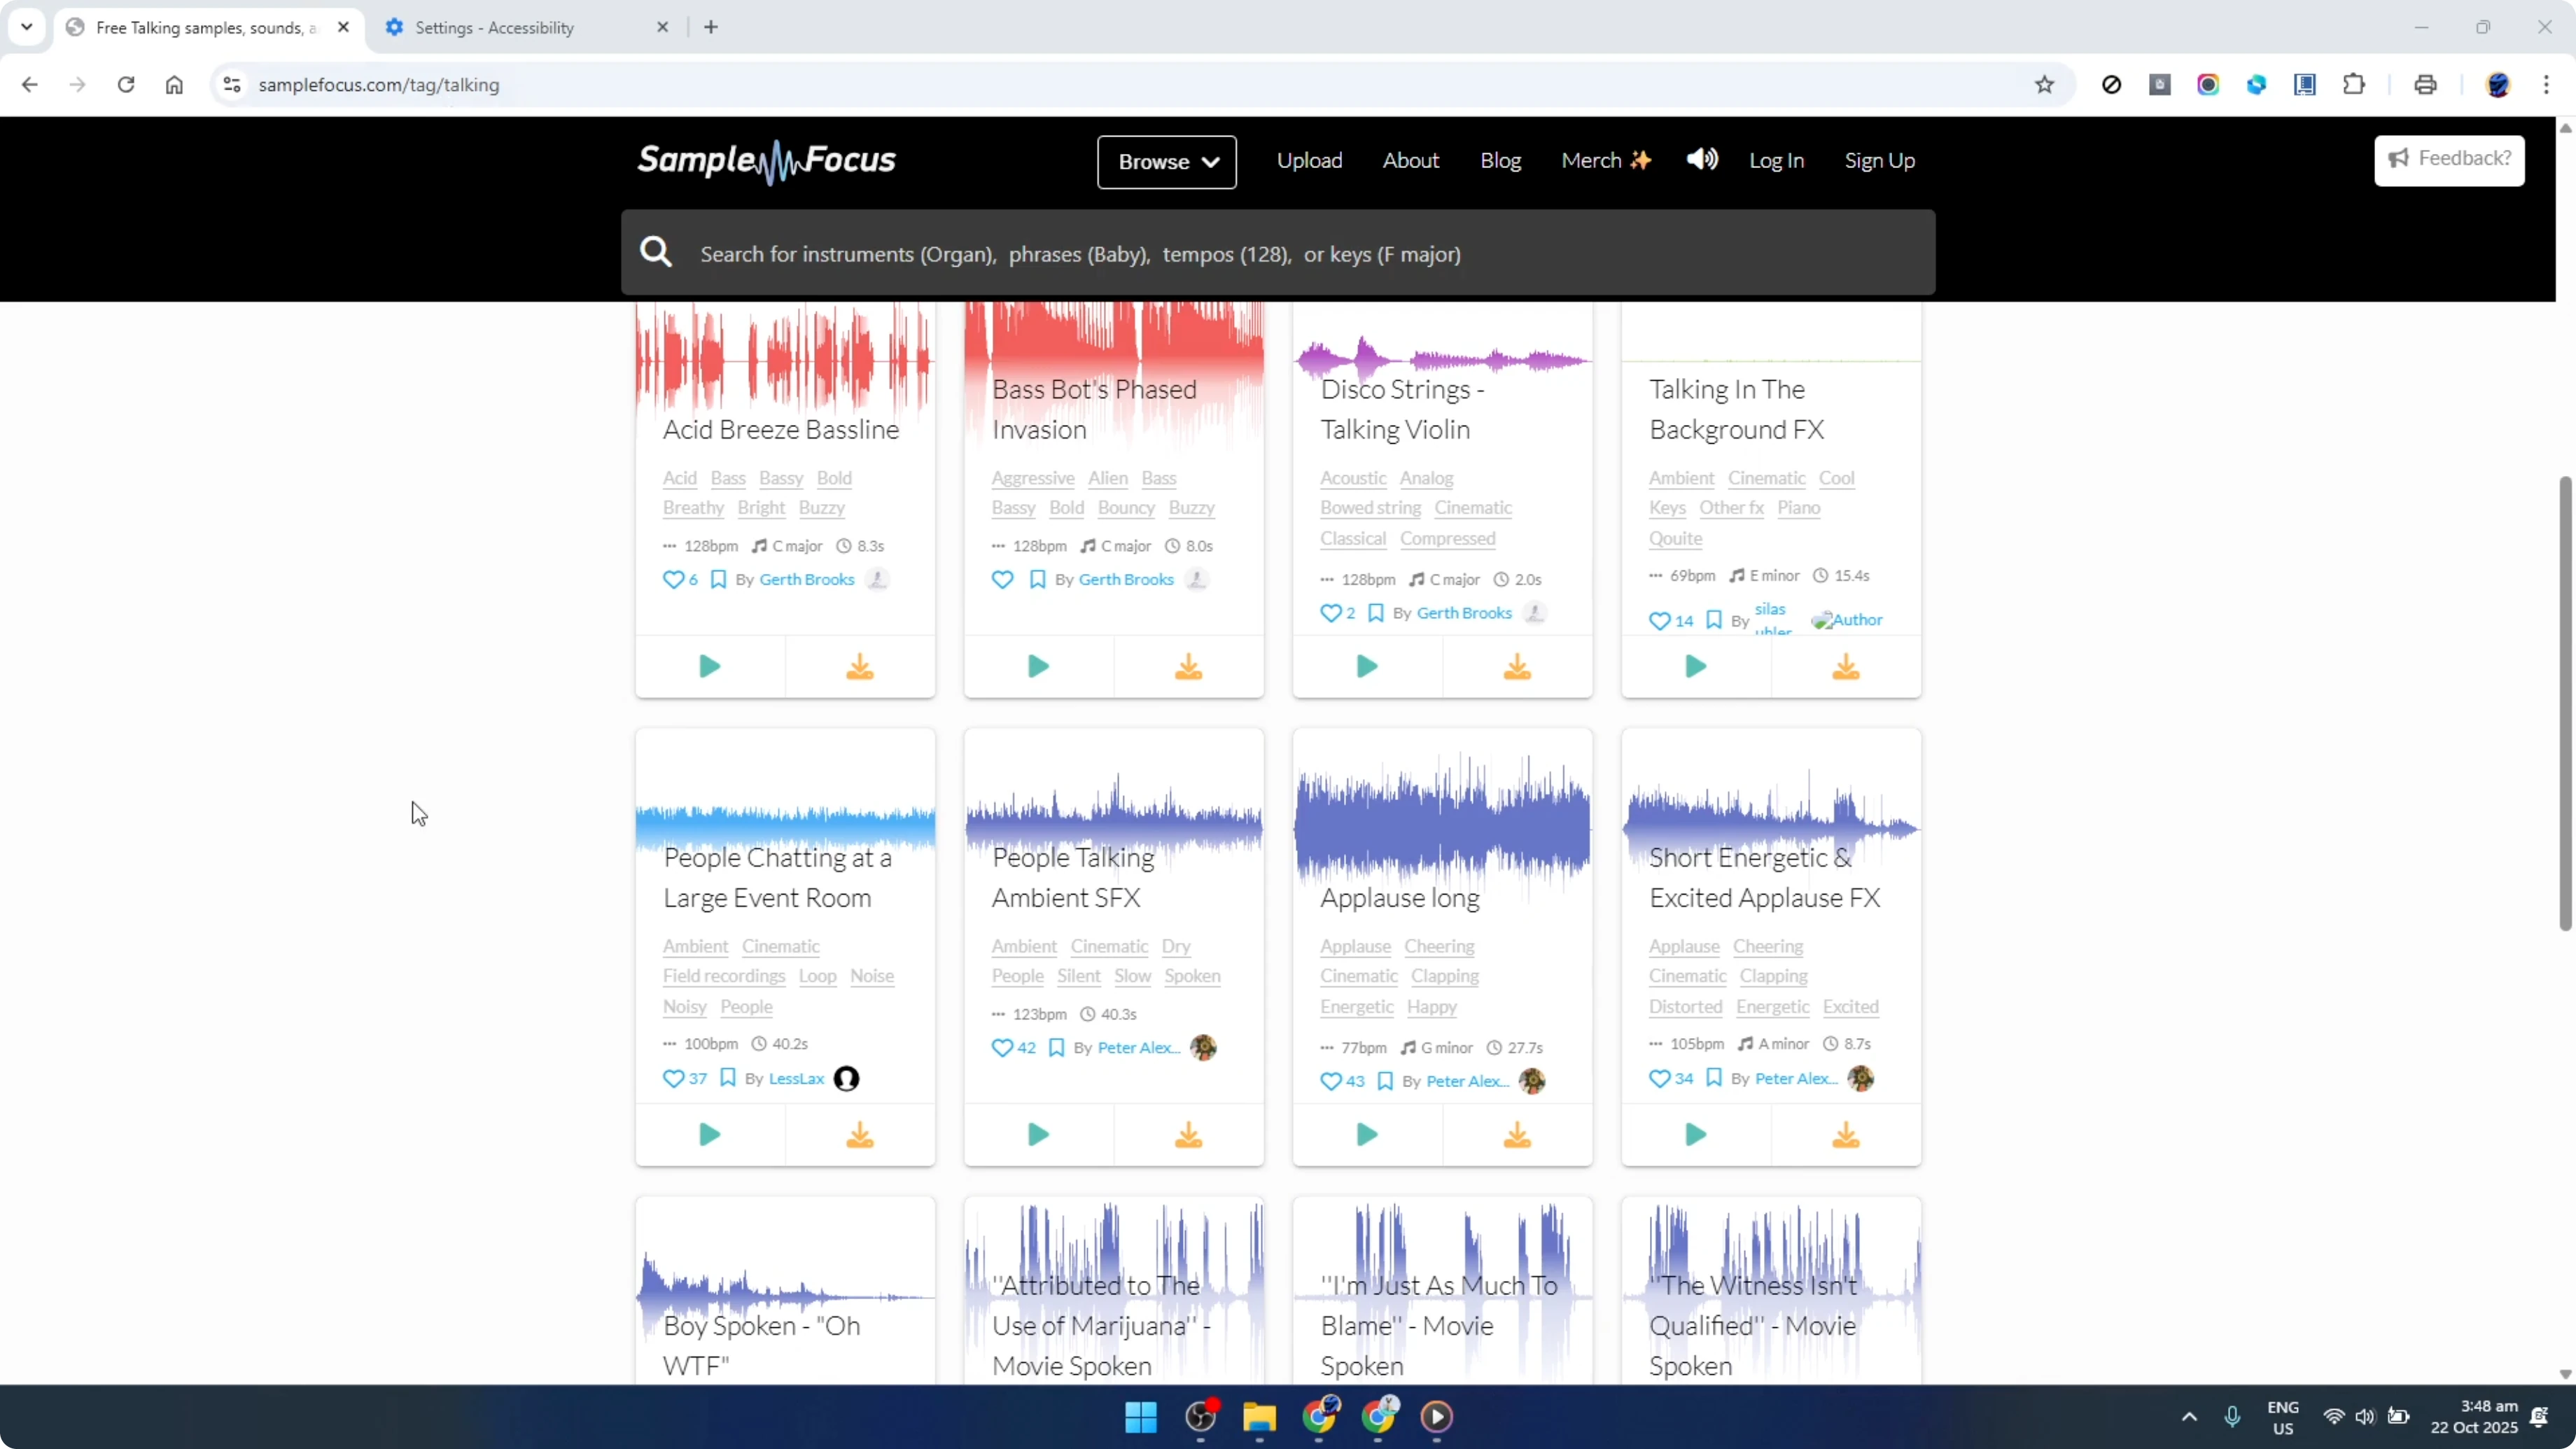
Task: Download Disco Strings Talking Violin sample
Action: [x=1517, y=666]
